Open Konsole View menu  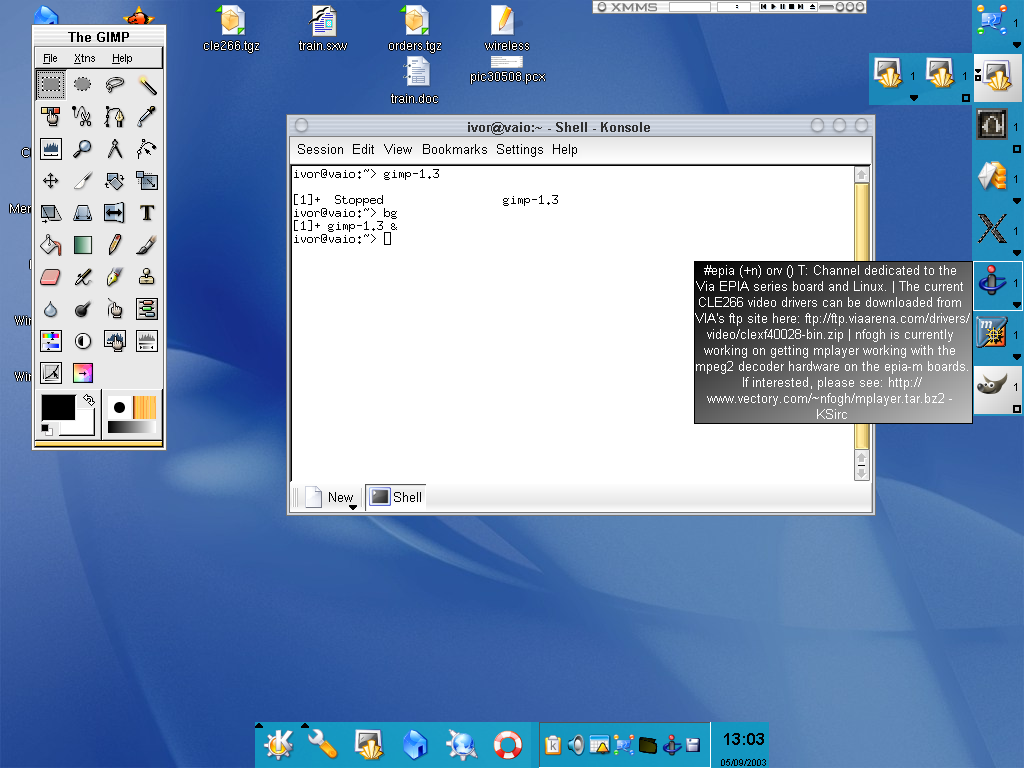coord(398,150)
